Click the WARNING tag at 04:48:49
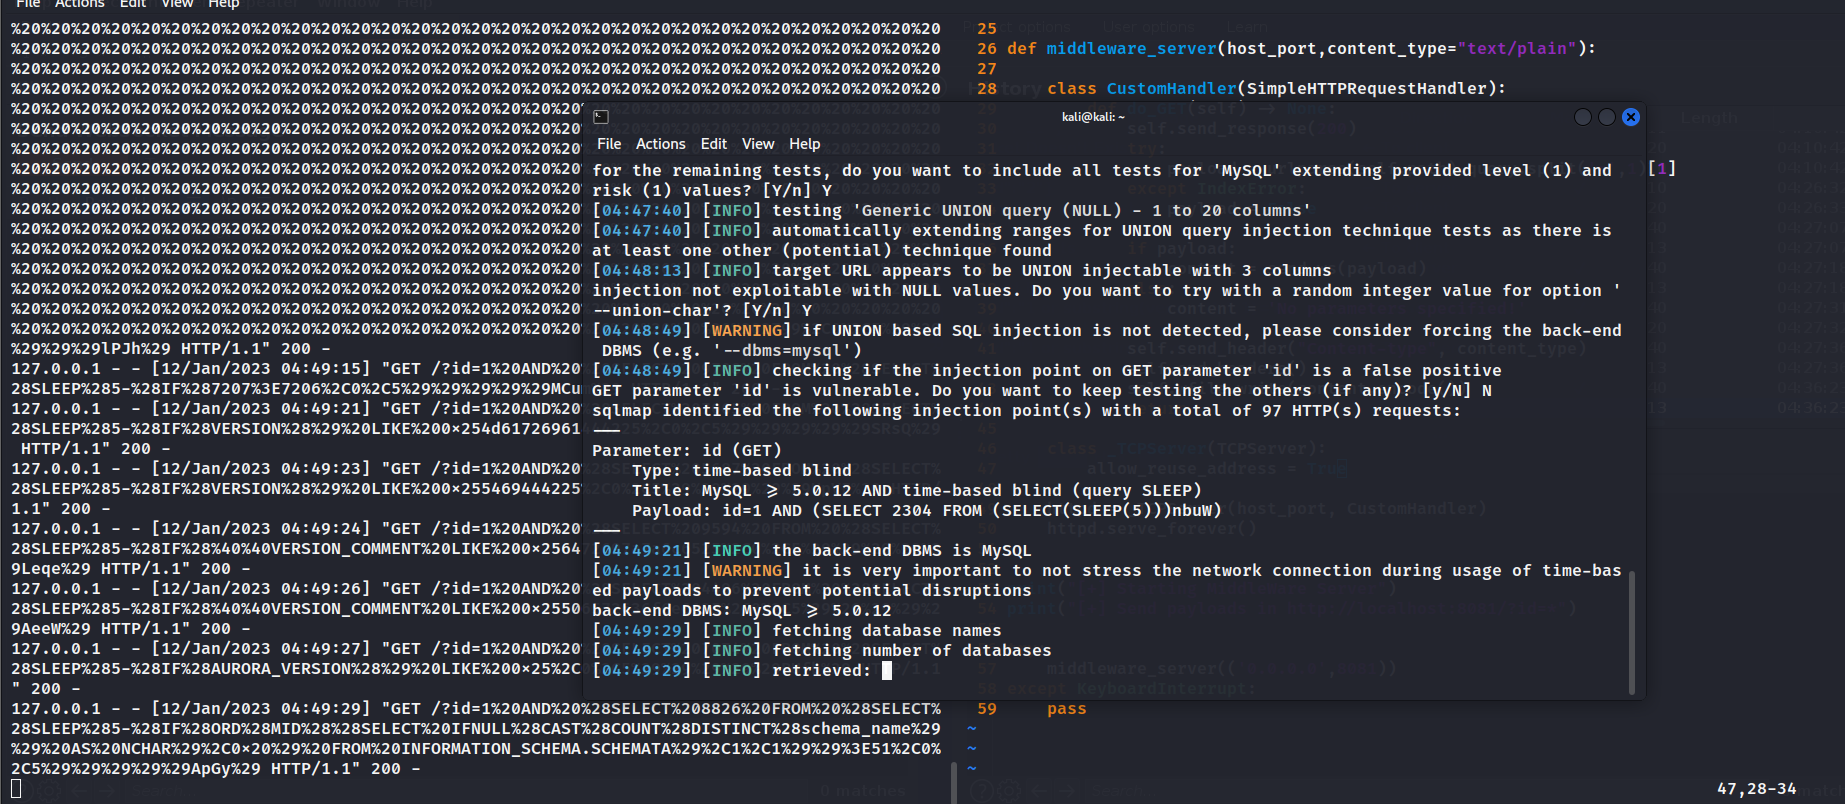 747,330
